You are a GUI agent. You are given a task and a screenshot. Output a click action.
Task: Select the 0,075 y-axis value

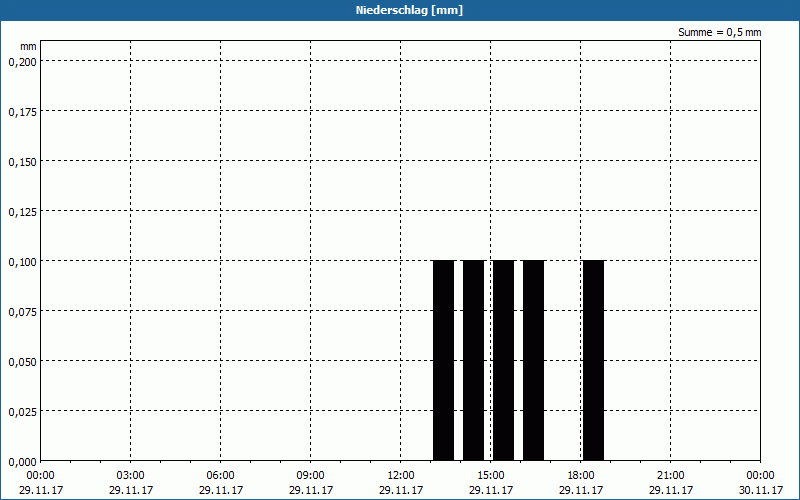(x=22, y=312)
